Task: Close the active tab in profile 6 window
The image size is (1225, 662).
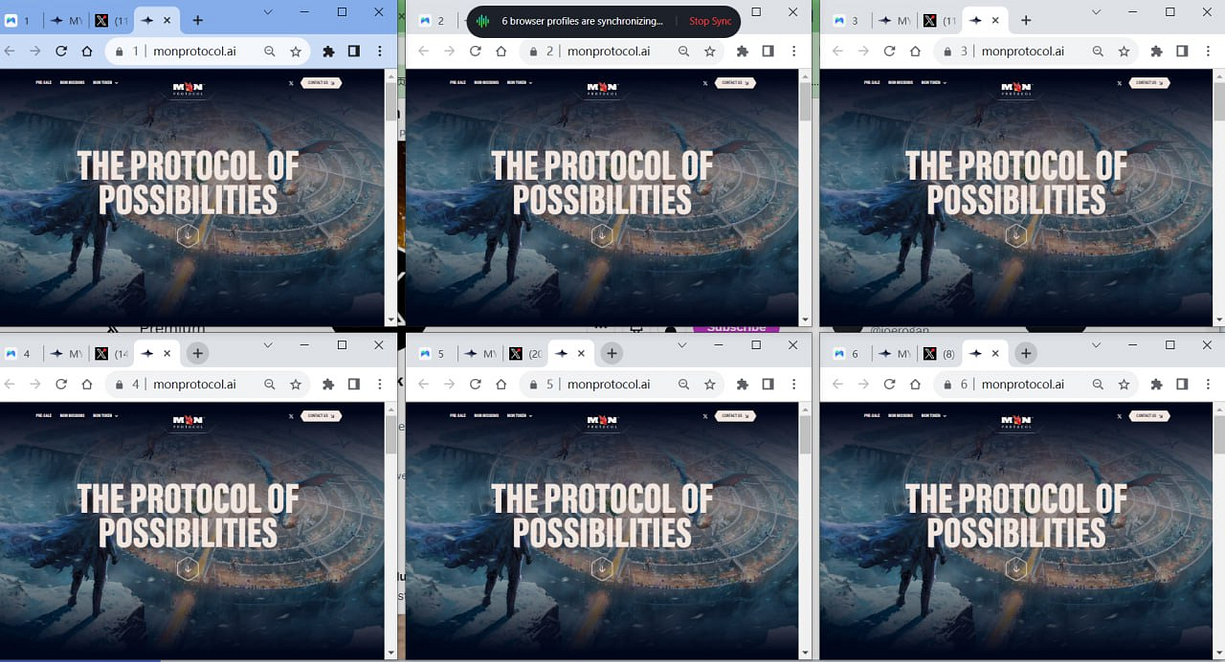Action: [x=995, y=353]
